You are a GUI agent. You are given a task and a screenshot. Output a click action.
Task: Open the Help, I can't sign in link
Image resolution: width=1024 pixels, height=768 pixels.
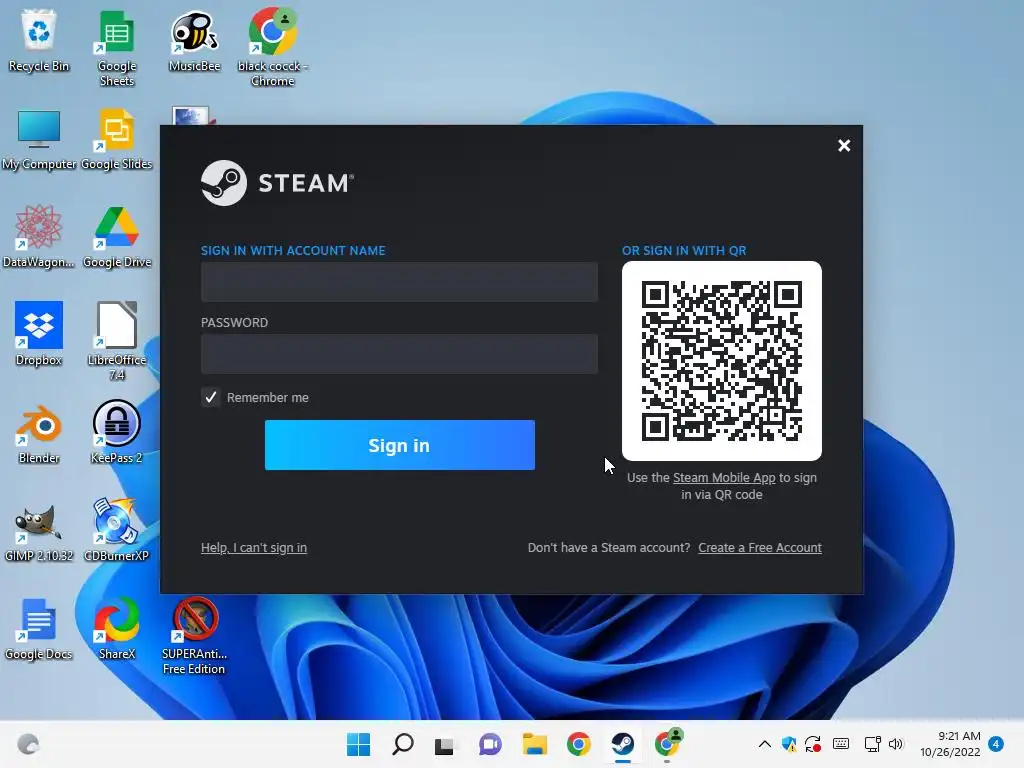point(254,547)
